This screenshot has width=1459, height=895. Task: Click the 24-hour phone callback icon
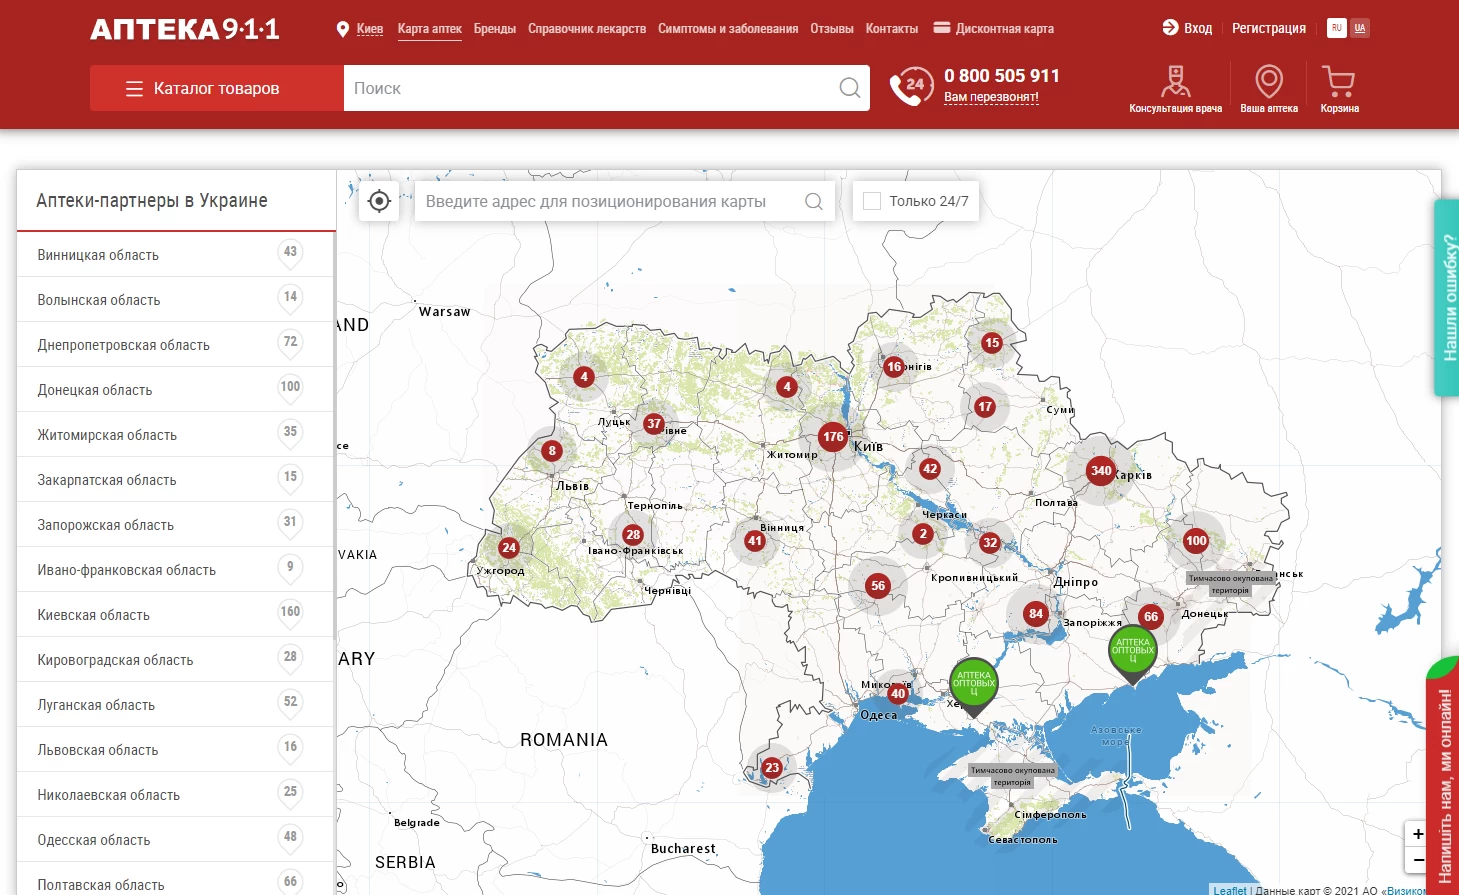tap(911, 86)
